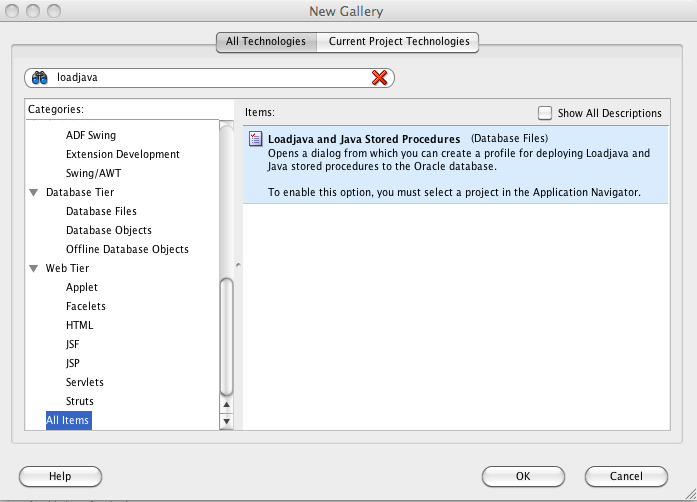This screenshot has width=697, height=502.
Task: Choose Extension Development category
Action: [123, 154]
